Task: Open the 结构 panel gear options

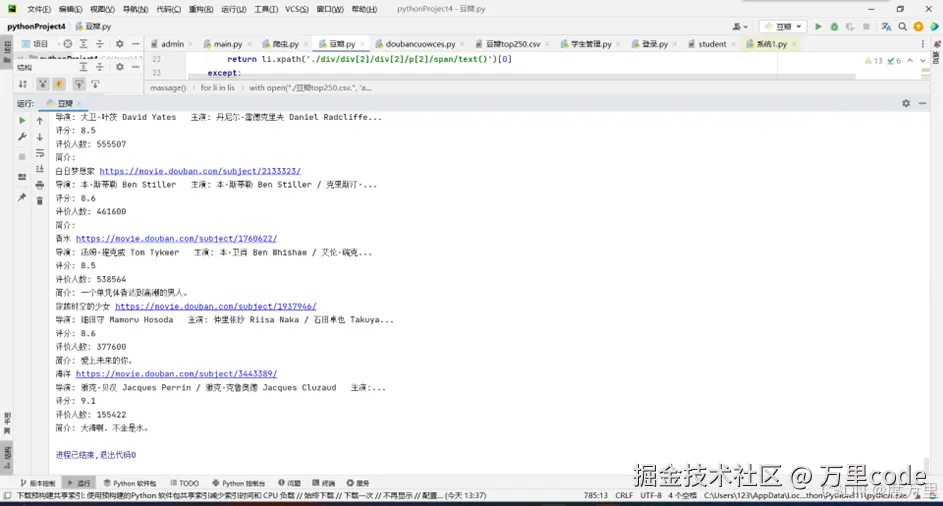Action: pyautogui.click(x=120, y=67)
